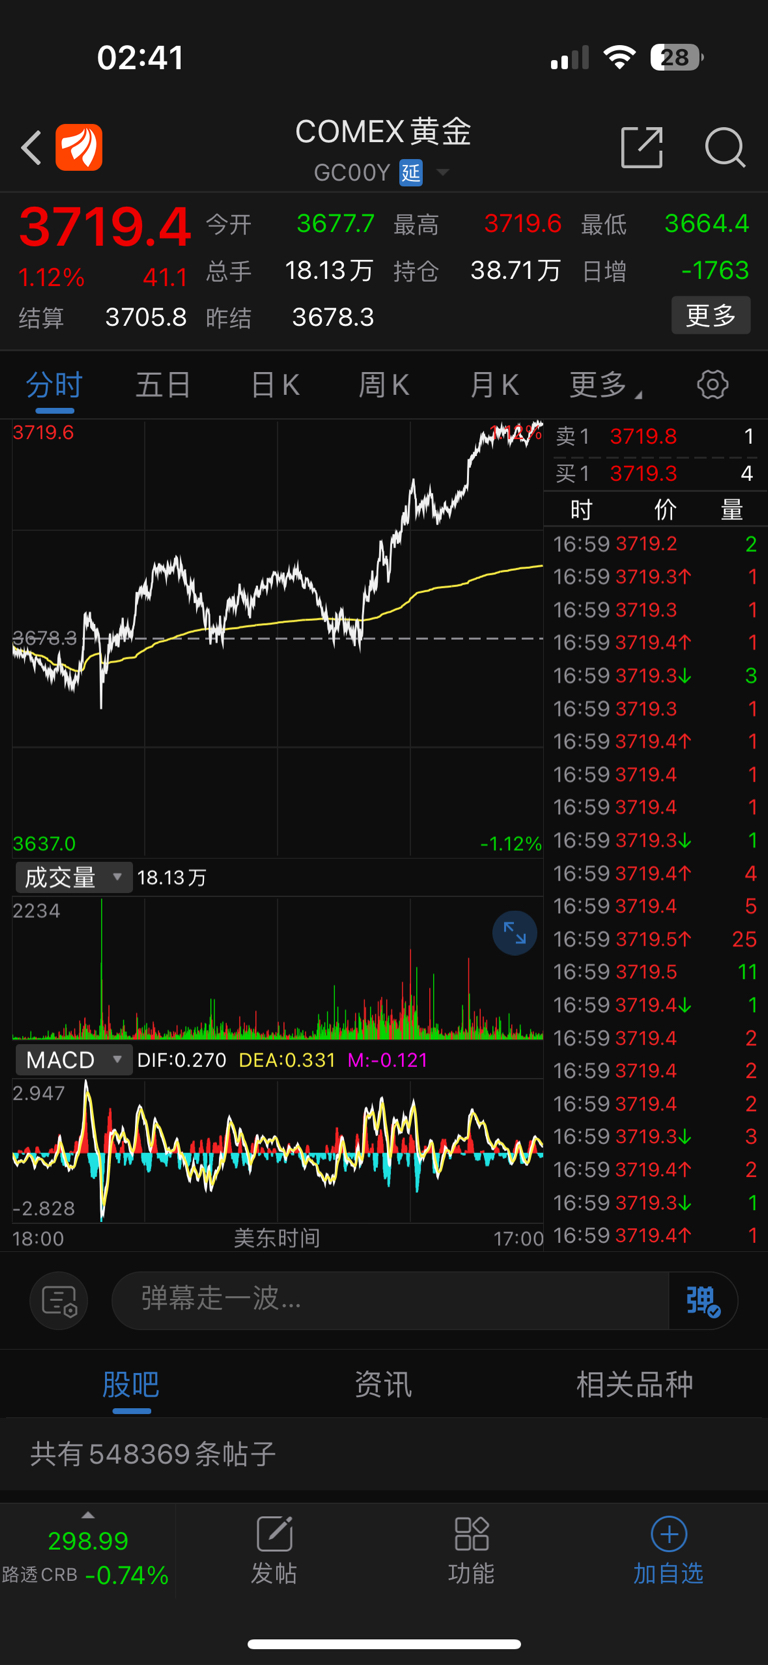Tap the 弹幕走一波 comment input field
The image size is (769, 1665).
coord(390,1301)
